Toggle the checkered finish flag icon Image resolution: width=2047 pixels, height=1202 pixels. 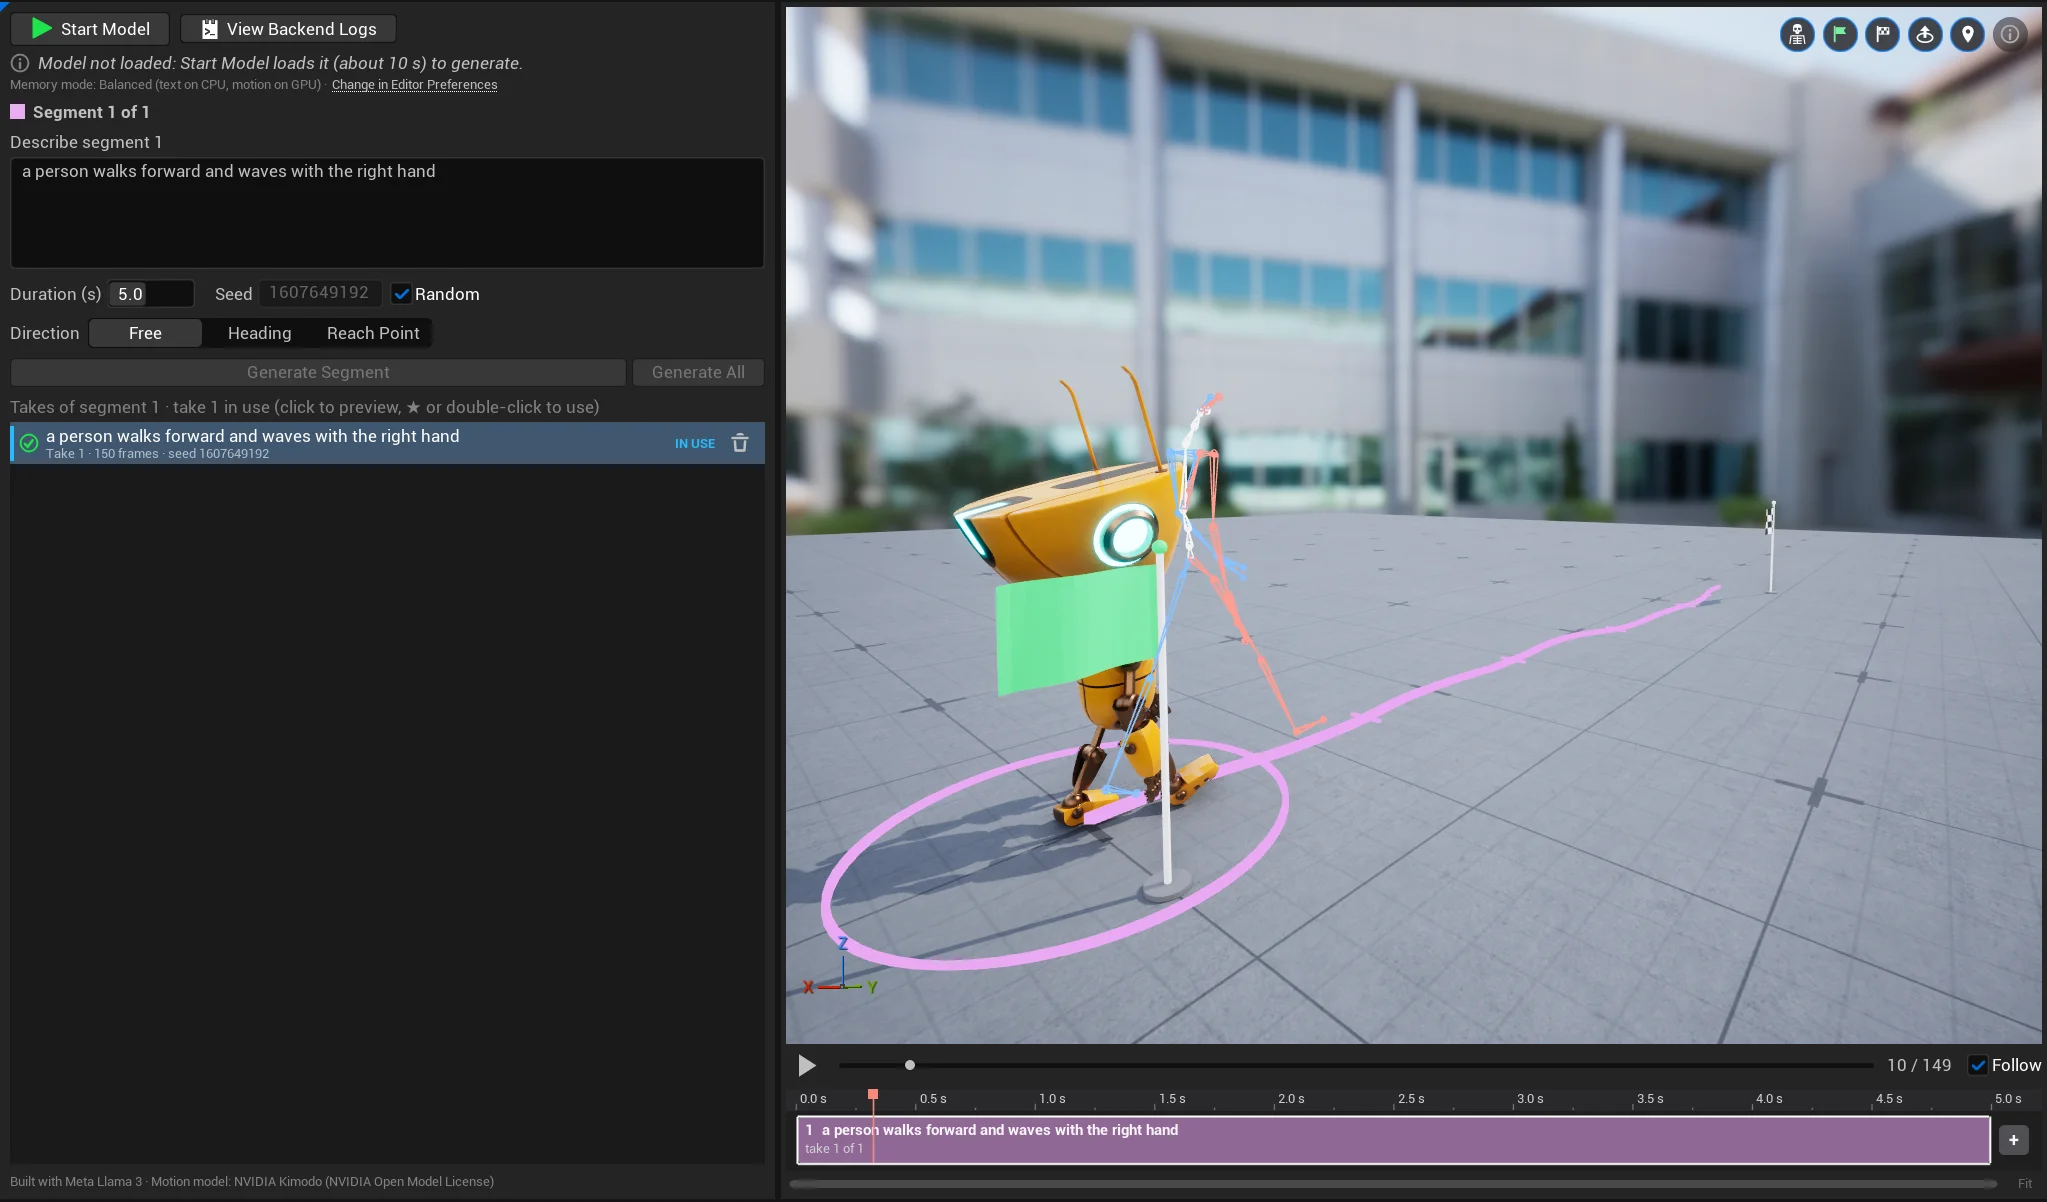pyautogui.click(x=1883, y=35)
